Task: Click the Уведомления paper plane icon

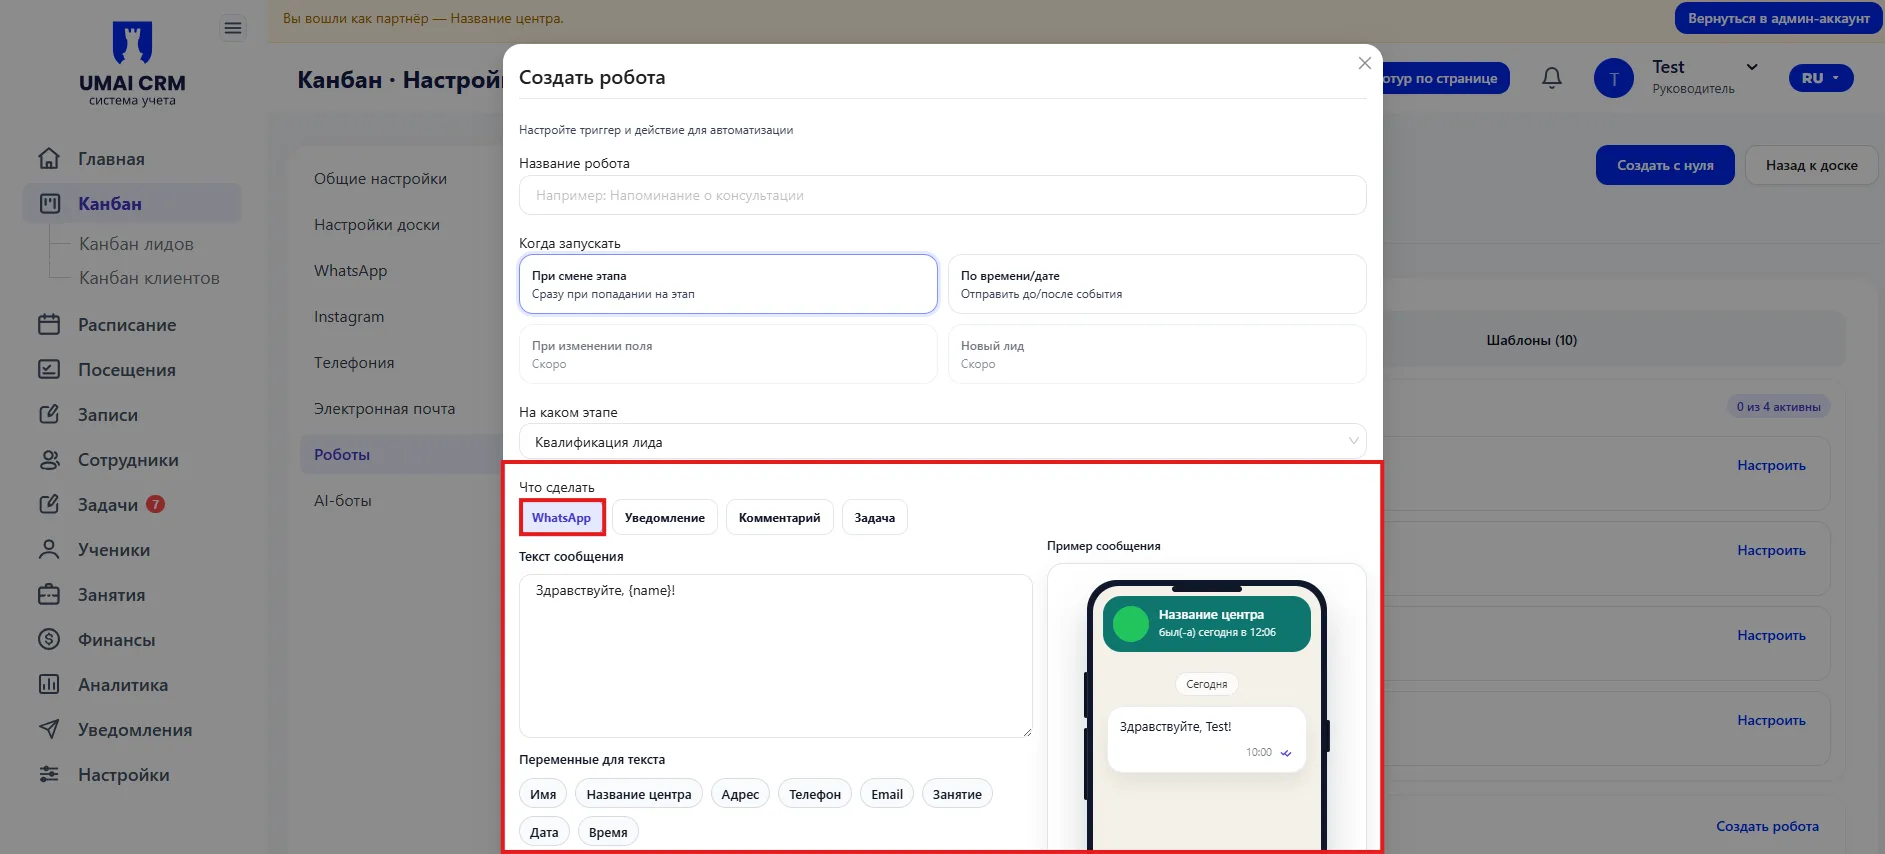Action: (x=49, y=730)
